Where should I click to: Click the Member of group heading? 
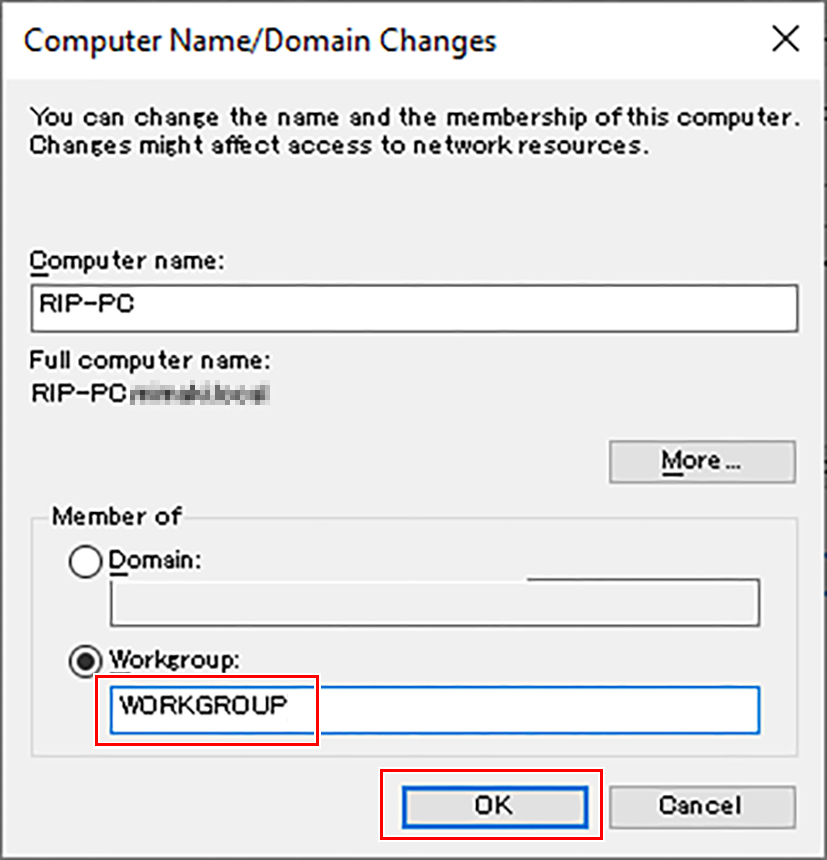pyautogui.click(x=117, y=517)
